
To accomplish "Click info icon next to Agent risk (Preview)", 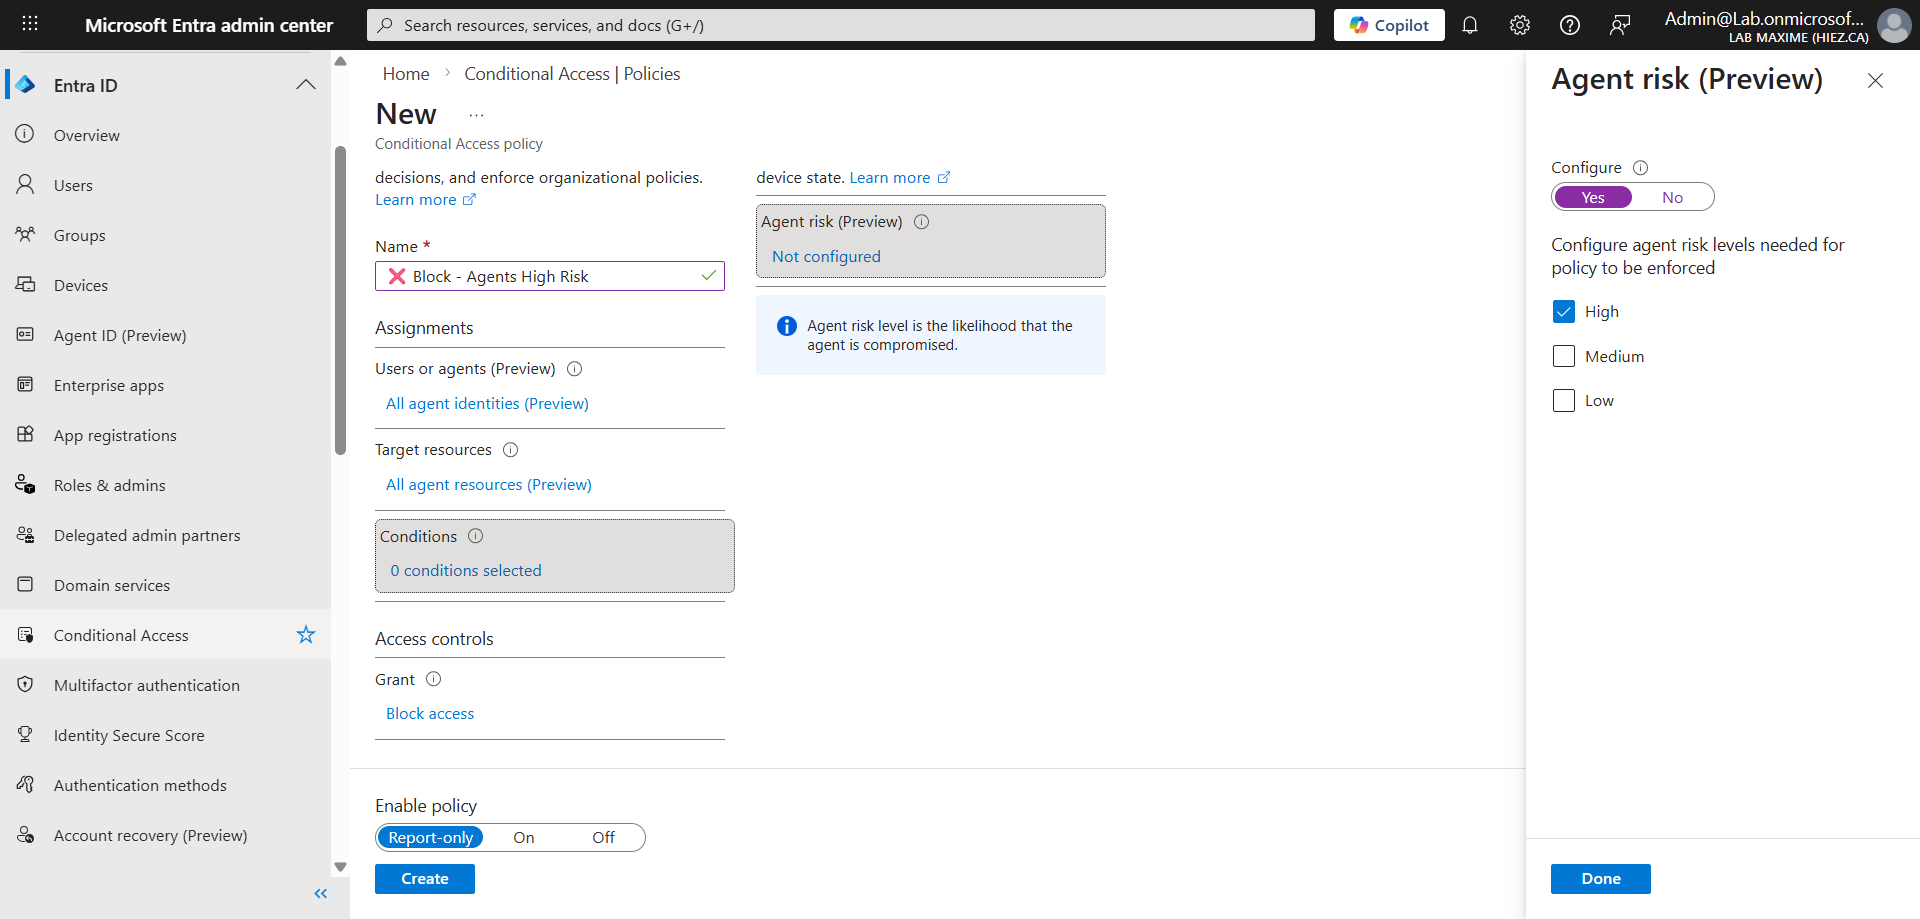I will pyautogui.click(x=921, y=222).
